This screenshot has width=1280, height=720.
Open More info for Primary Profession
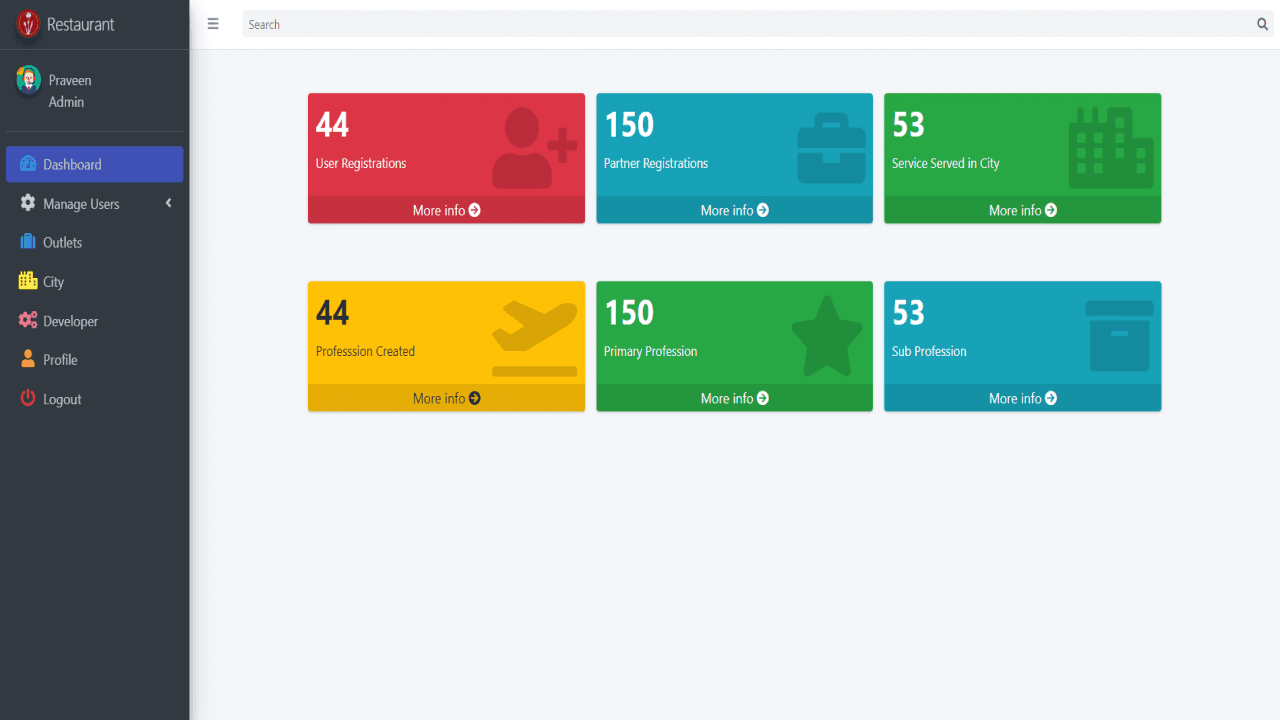tap(734, 398)
